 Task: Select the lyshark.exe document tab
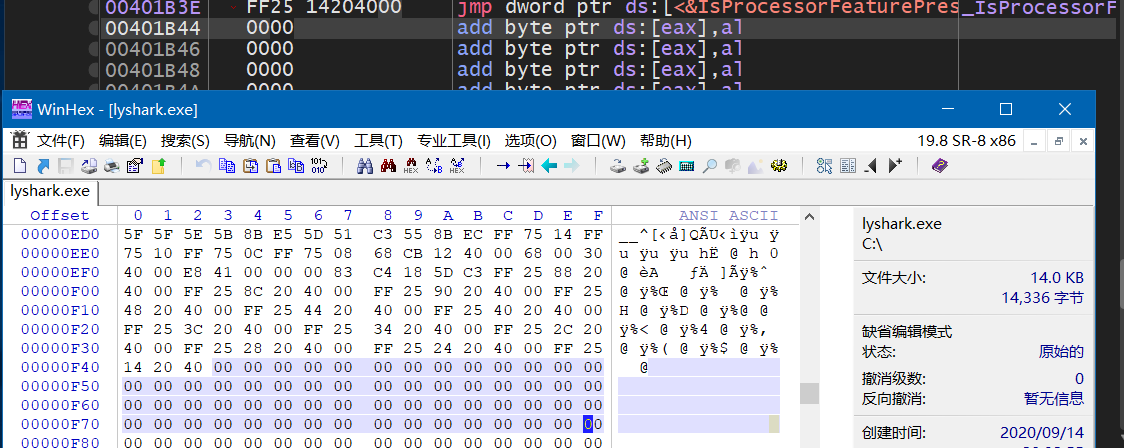click(50, 191)
